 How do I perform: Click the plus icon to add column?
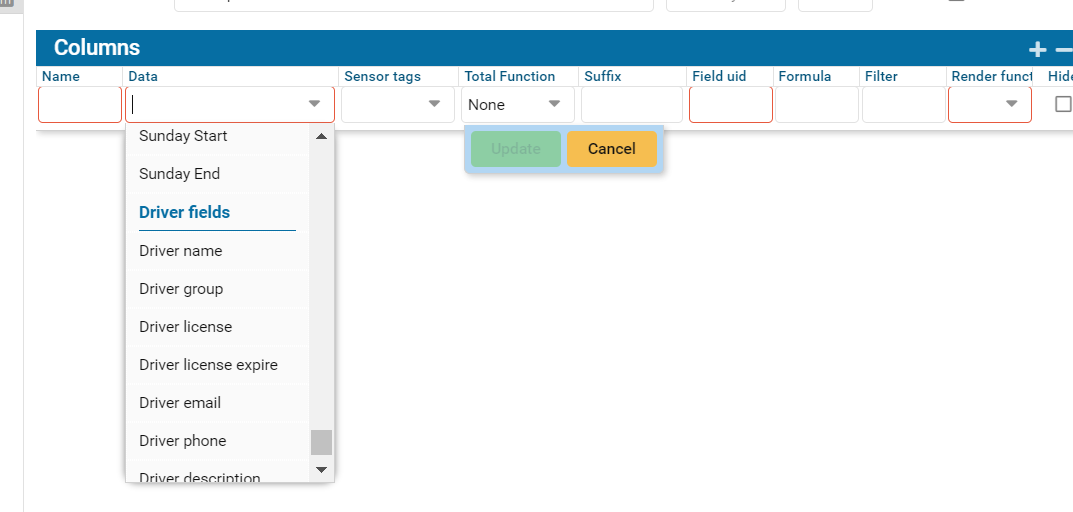click(1038, 49)
